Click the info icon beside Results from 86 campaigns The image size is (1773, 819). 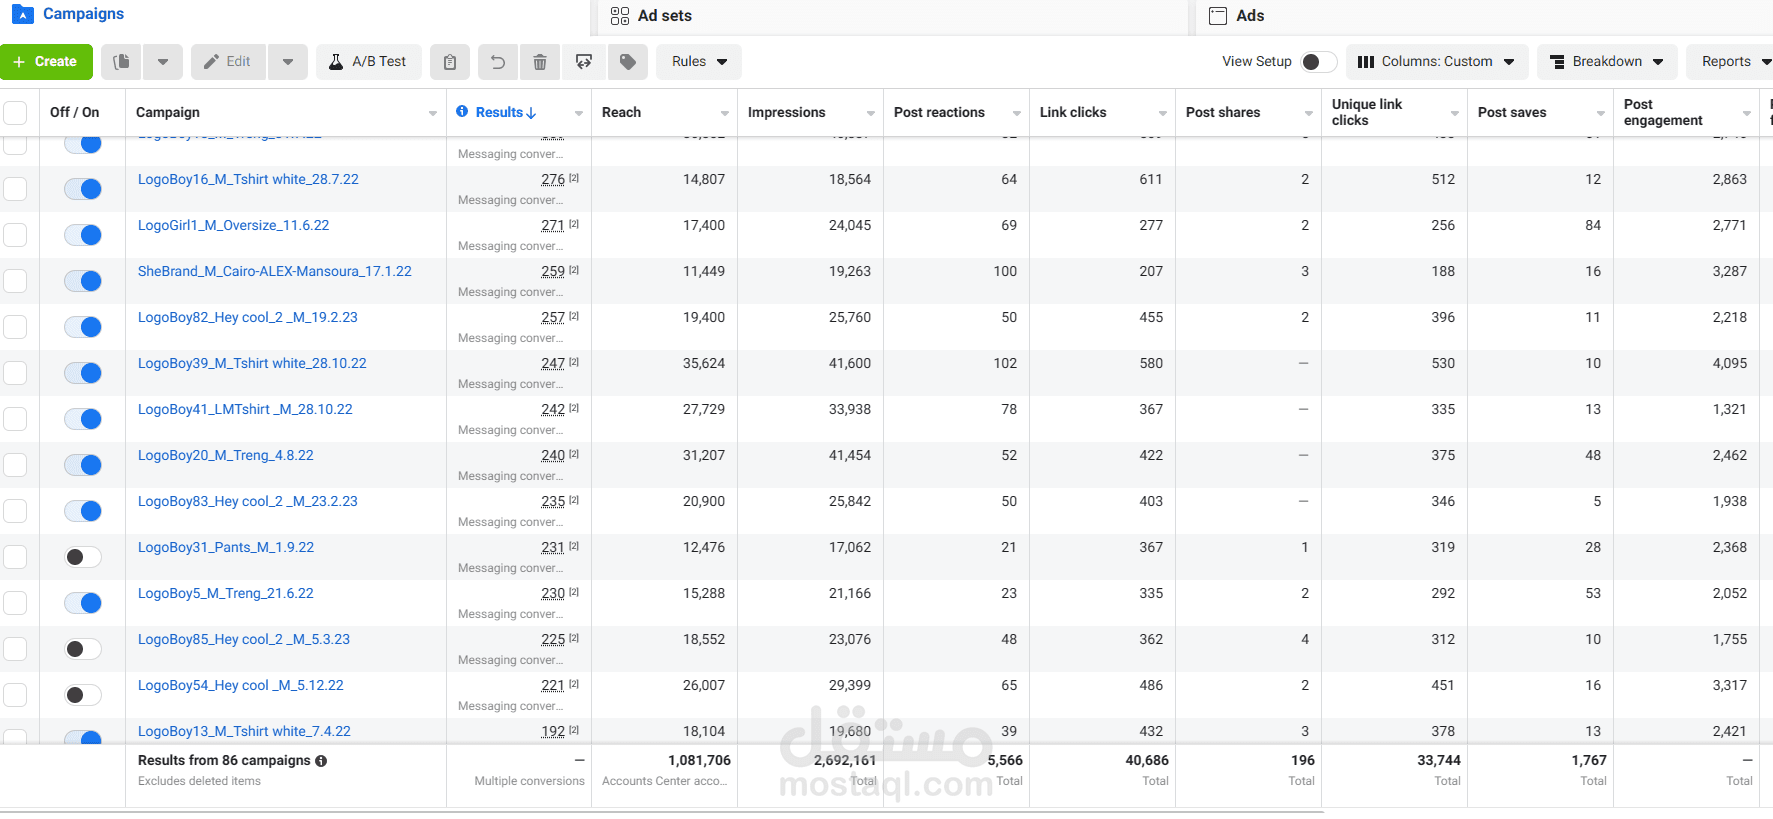point(321,761)
